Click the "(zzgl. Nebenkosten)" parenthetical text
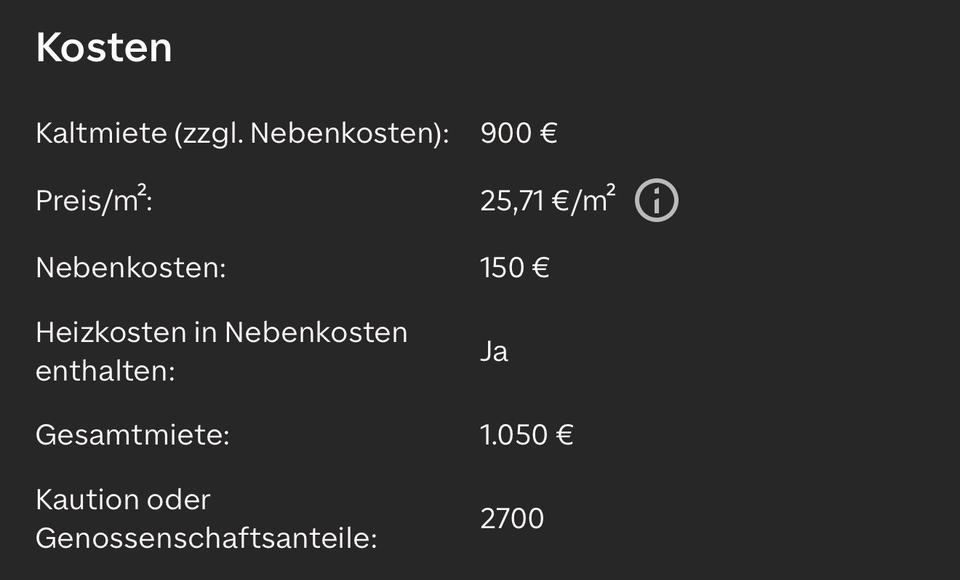 pos(311,134)
